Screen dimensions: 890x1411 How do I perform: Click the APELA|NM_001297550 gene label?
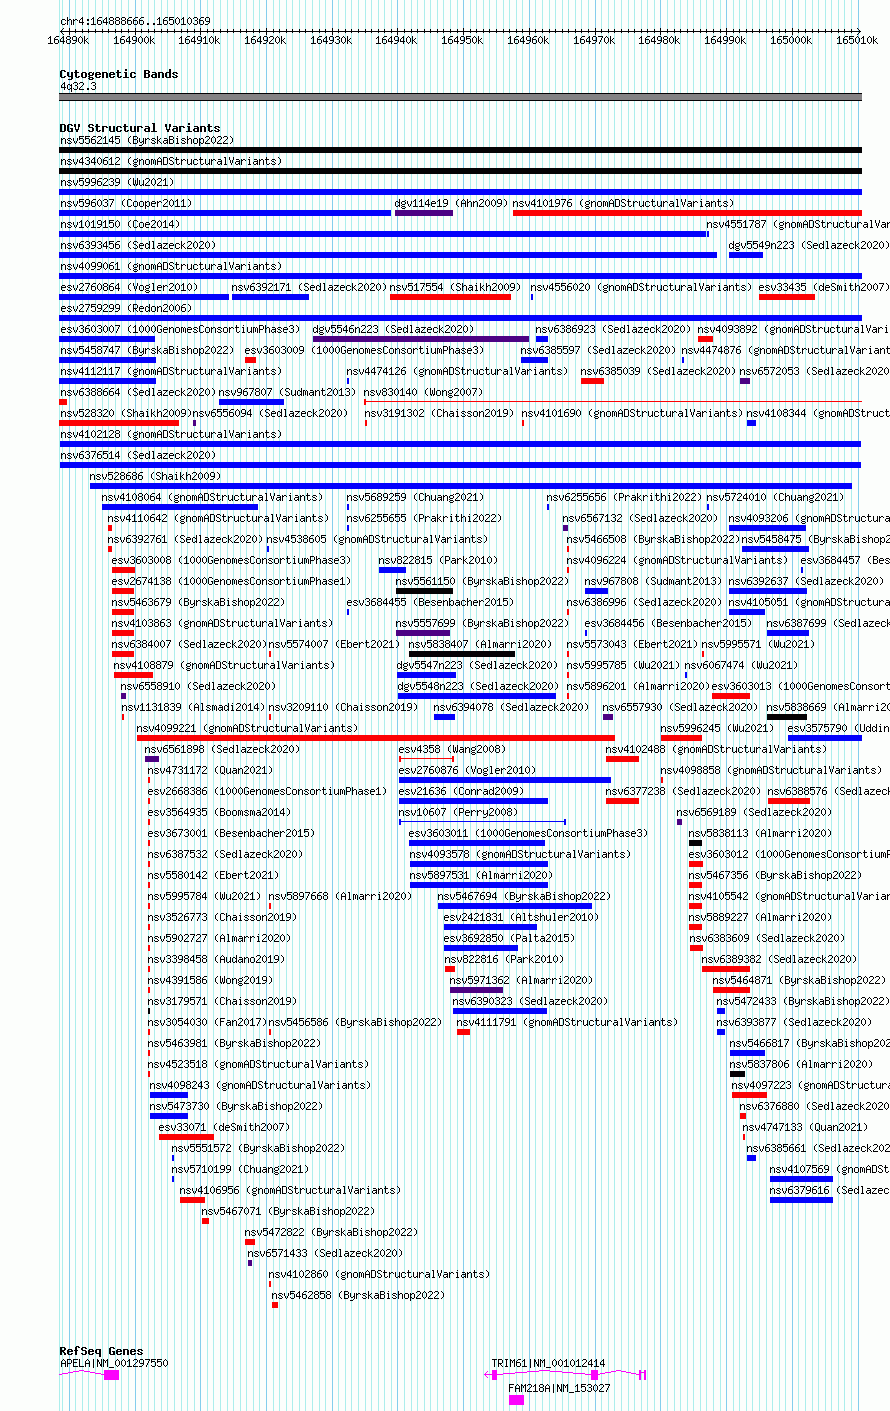(114, 1363)
